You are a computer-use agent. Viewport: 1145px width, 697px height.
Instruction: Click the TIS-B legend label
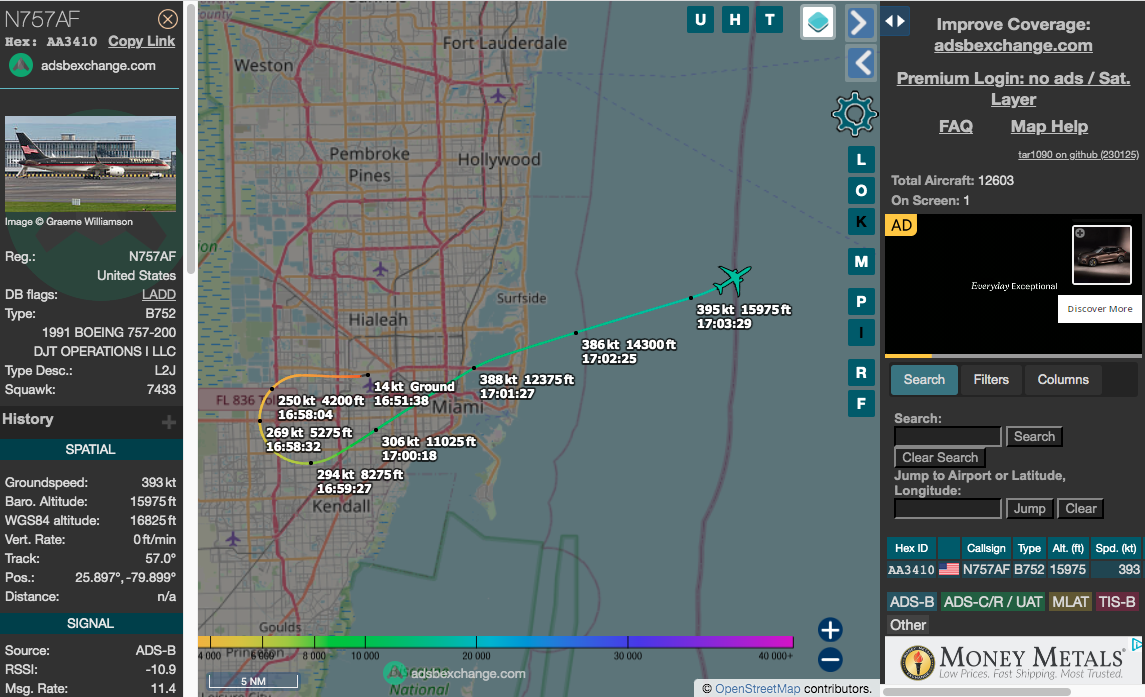tap(1117, 602)
